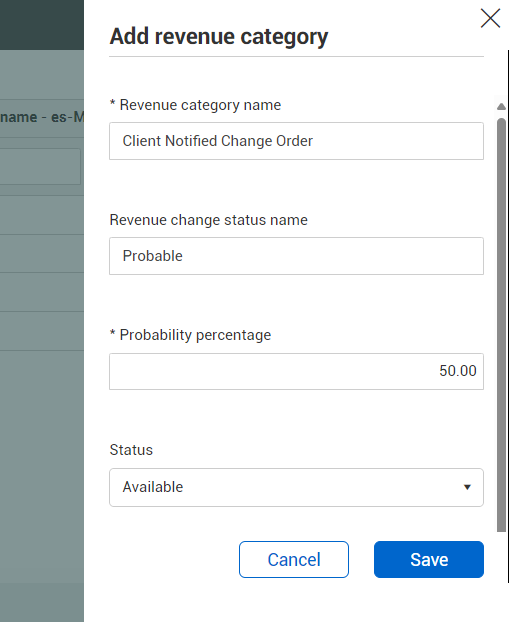
Task: Click the 'Revenue category name' label
Action: (x=195, y=105)
